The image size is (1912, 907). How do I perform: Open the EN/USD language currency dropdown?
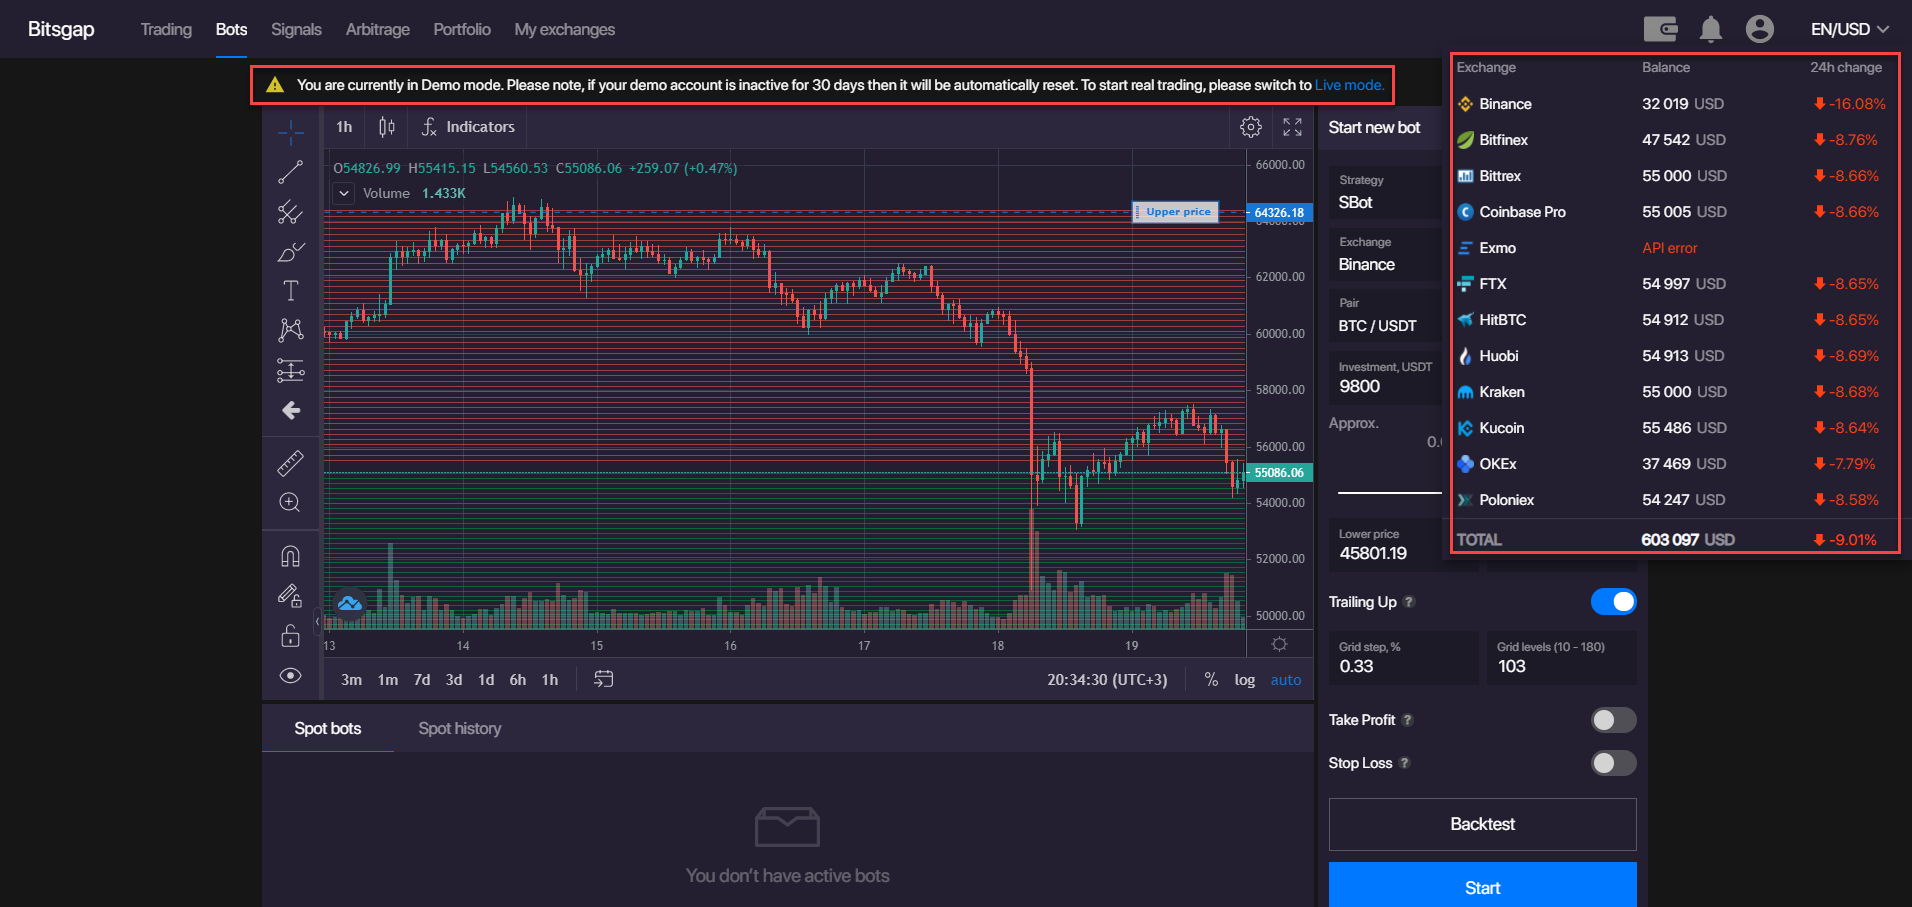coord(1850,29)
